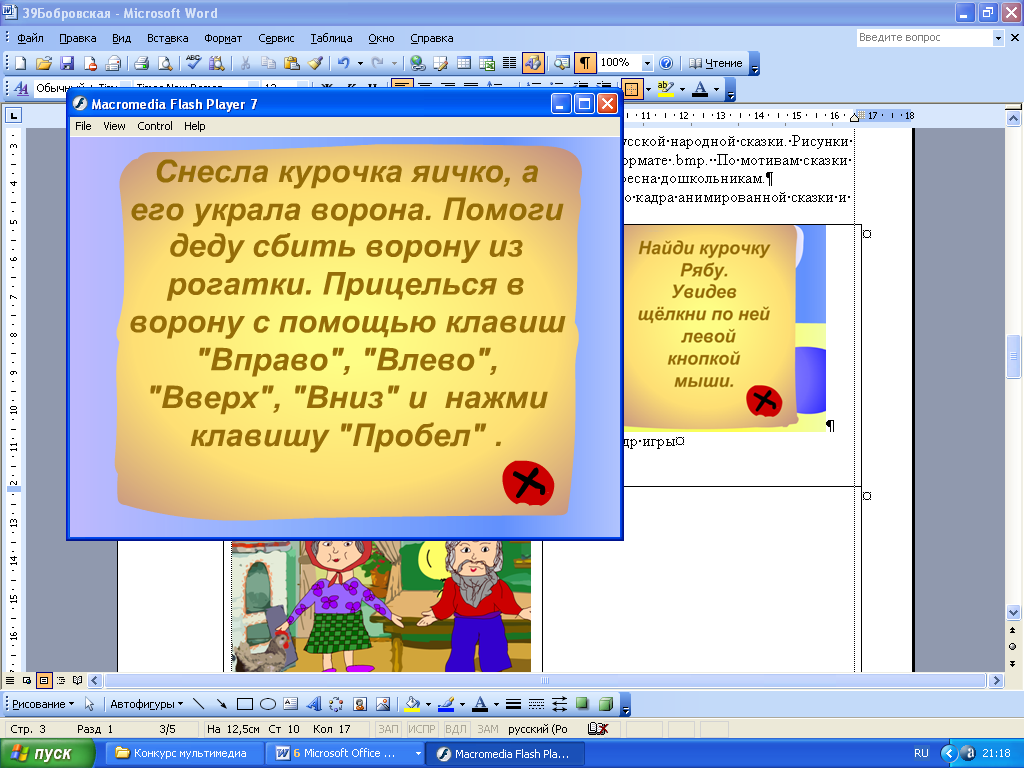
Task: Toggle the Drawing toolbar button in standard toolbar
Action: click(x=533, y=63)
